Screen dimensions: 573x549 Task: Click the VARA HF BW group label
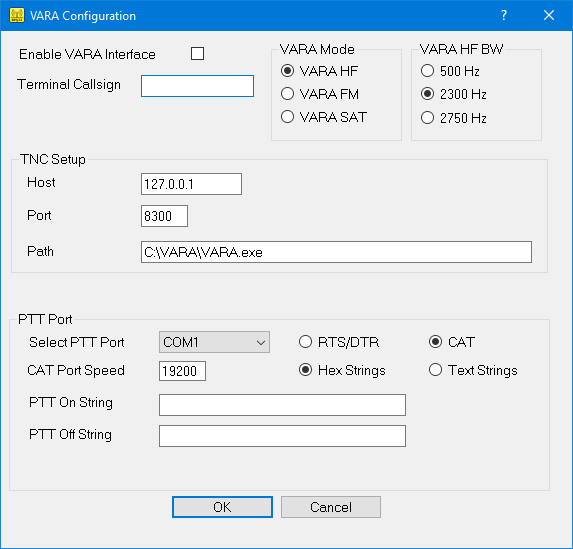[462, 49]
